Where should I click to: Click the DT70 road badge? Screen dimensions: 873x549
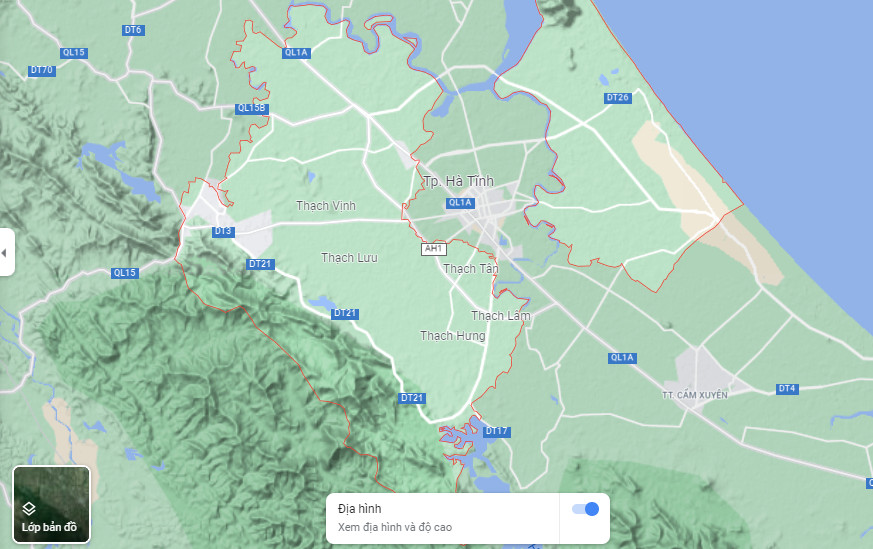(42, 71)
